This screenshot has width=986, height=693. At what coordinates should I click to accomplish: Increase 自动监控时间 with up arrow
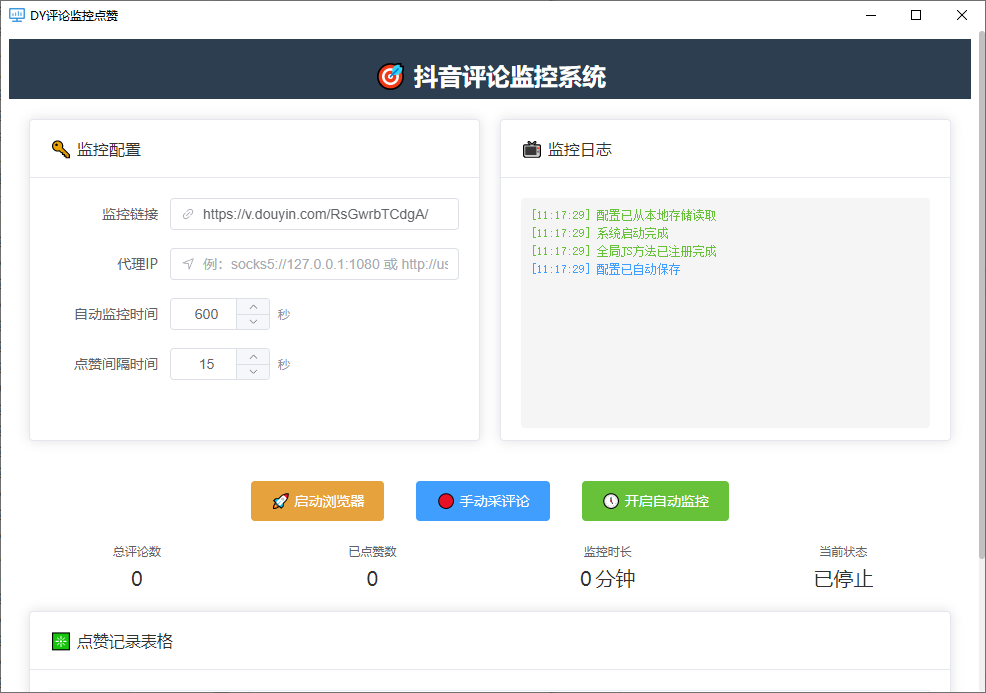253,307
